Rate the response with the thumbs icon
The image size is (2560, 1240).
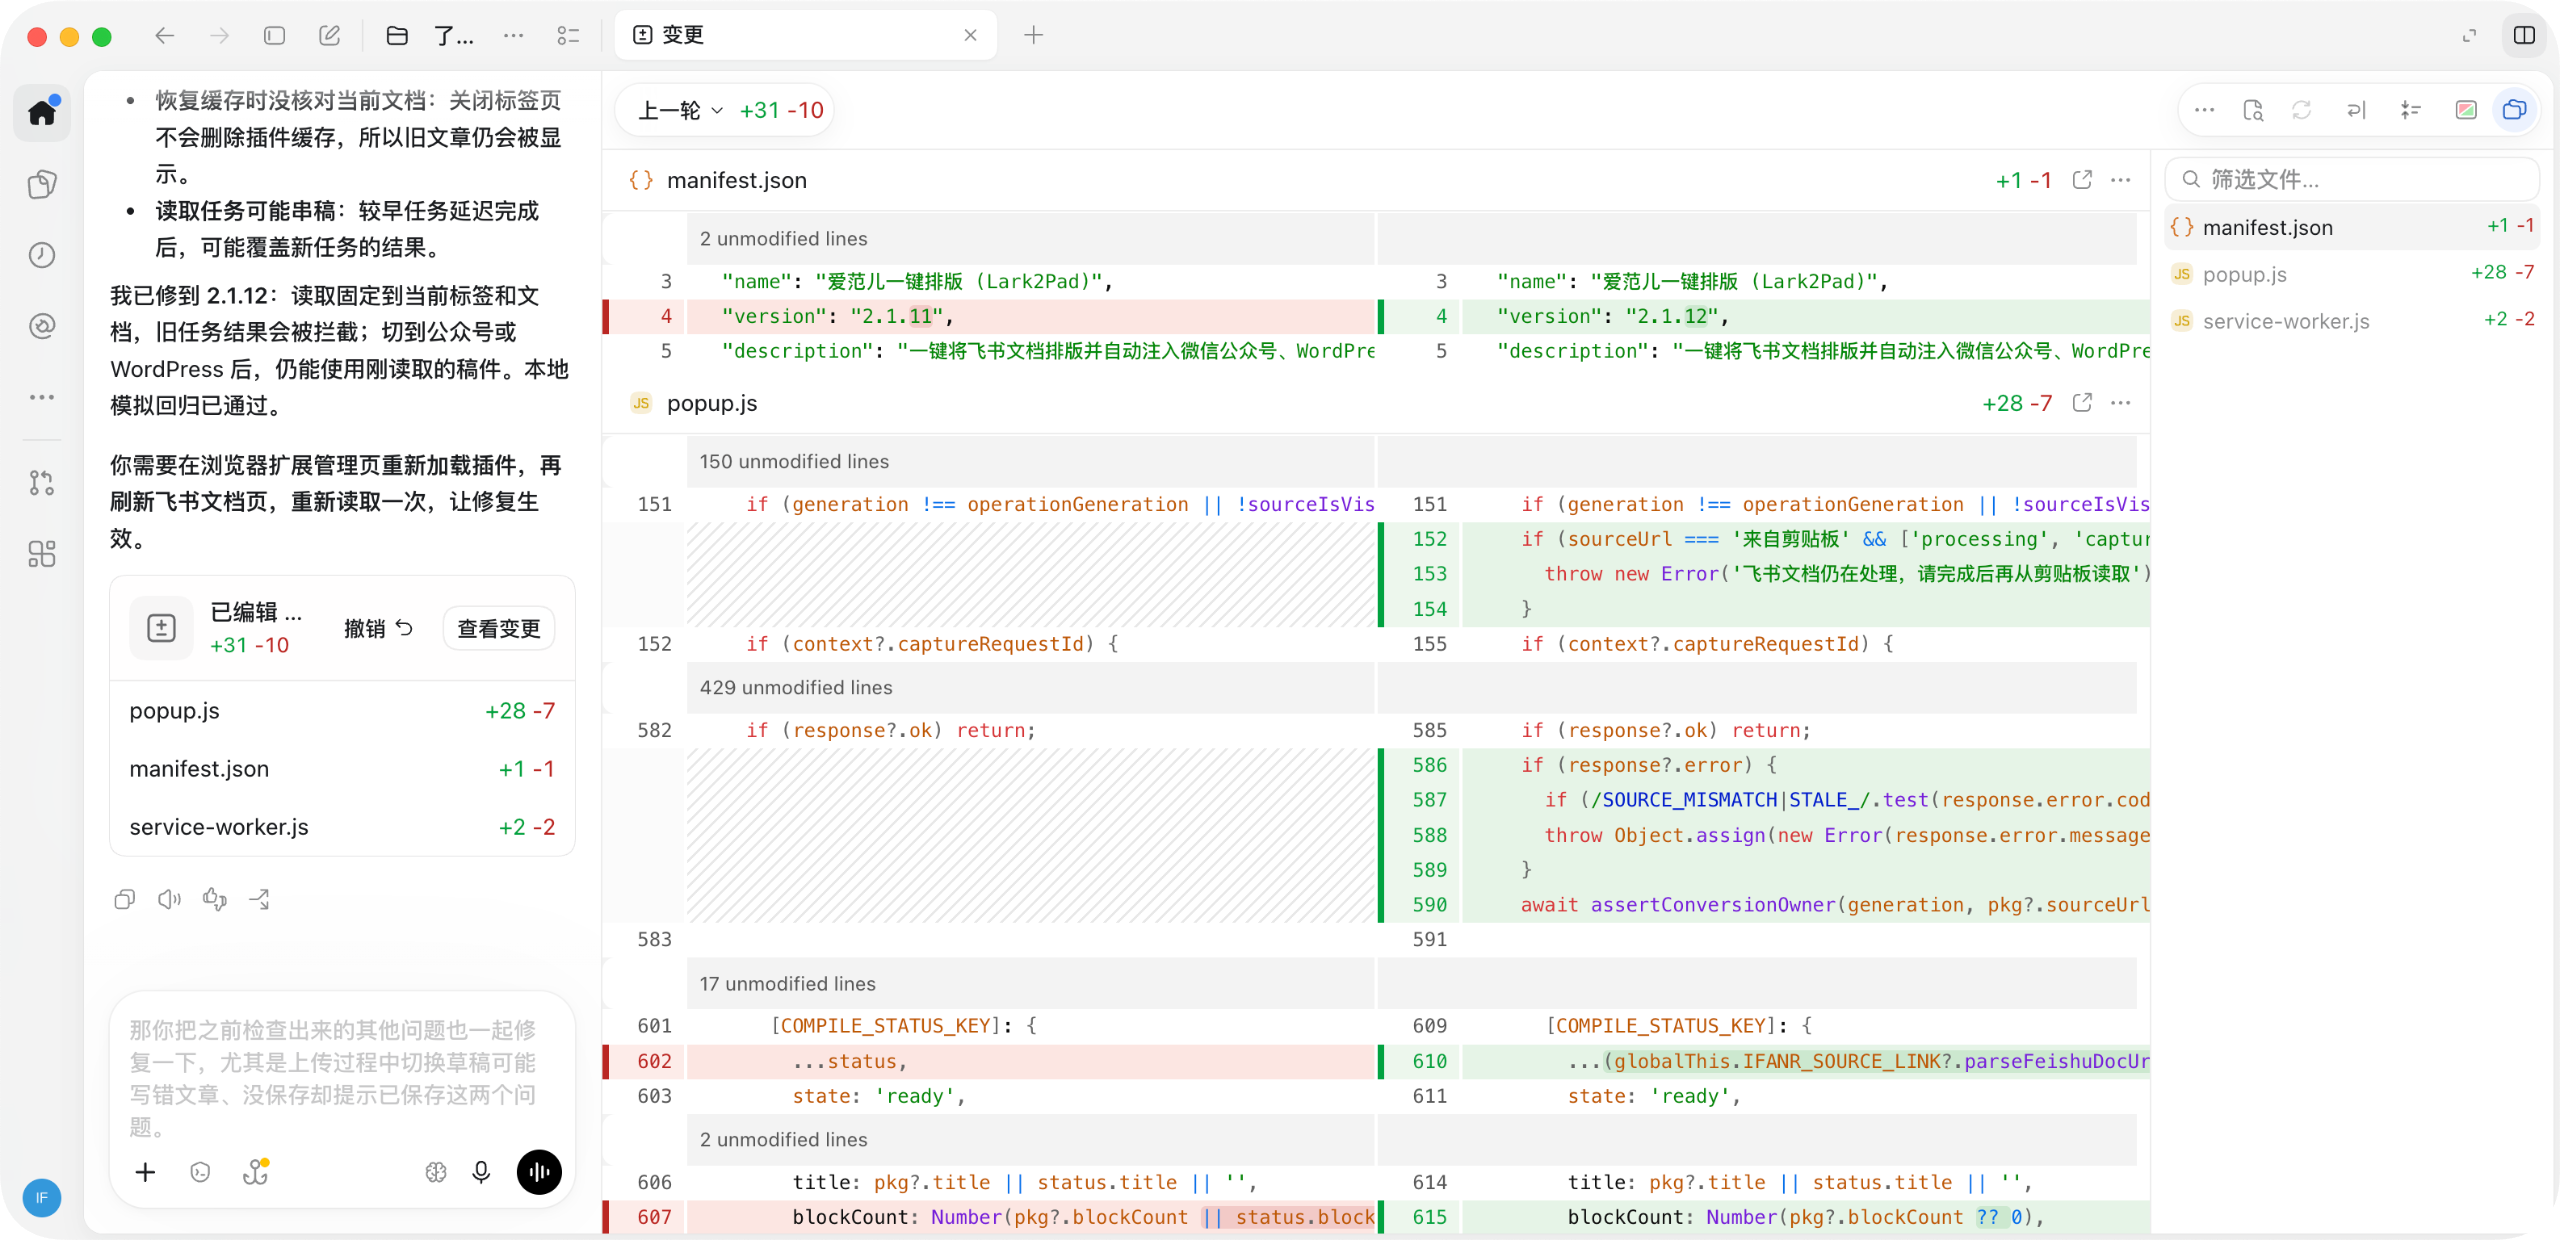click(x=215, y=900)
